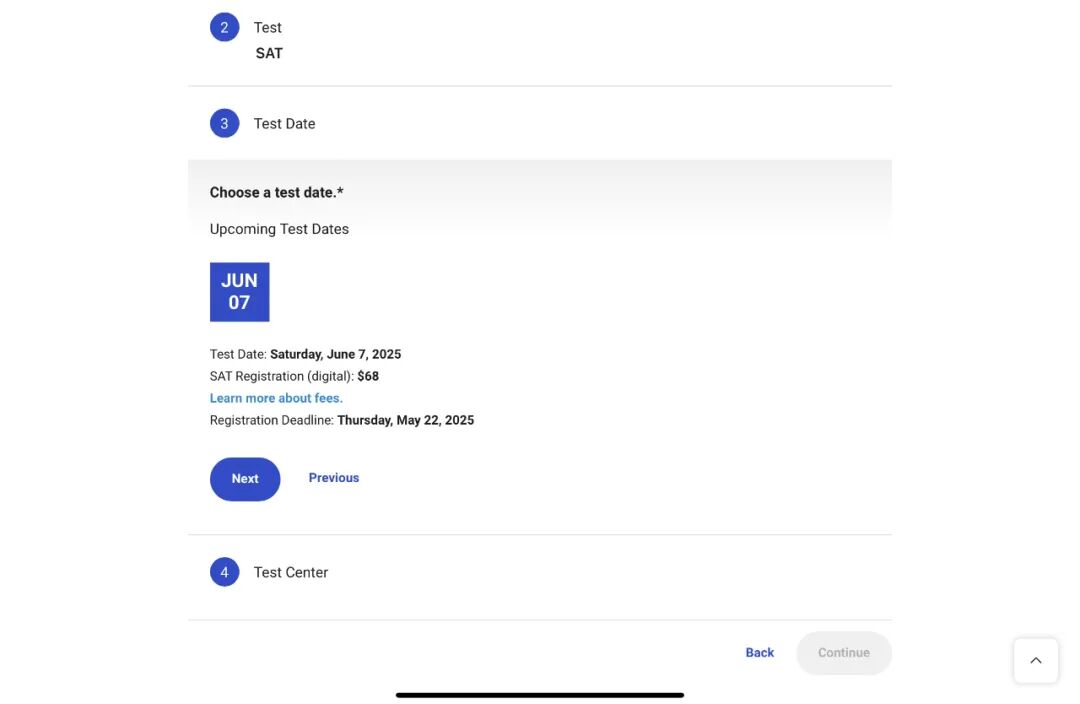Click the Thursday, May 22, 2025 deadline
The image size is (1080, 704).
[405, 420]
